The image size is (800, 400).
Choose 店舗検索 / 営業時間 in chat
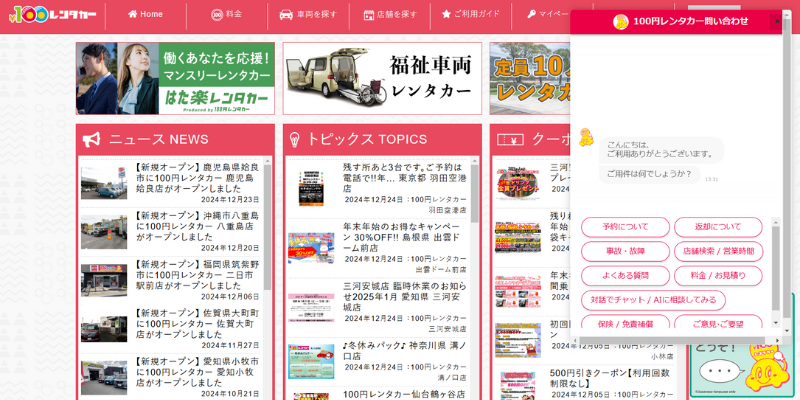coord(718,252)
